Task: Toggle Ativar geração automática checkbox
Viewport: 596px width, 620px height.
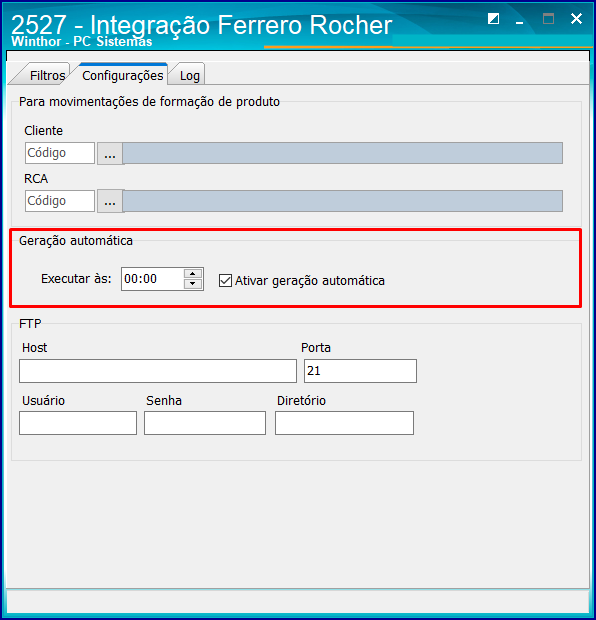Action: point(225,281)
